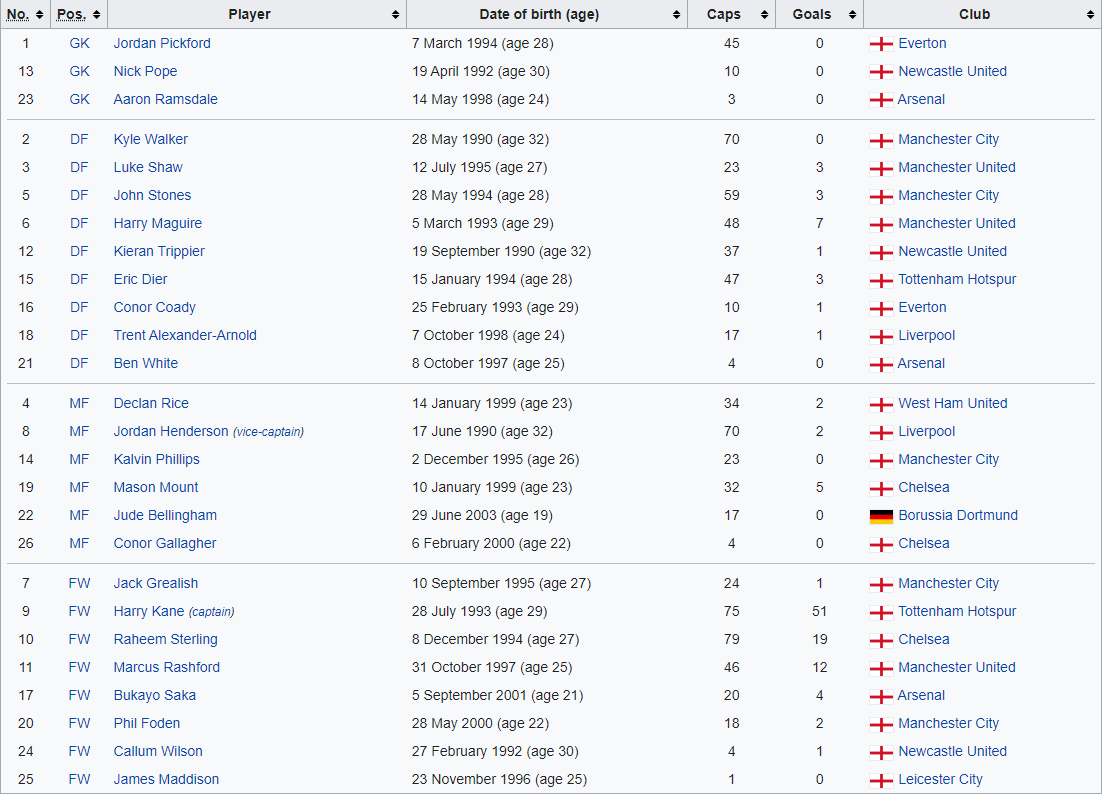Screen dimensions: 1102x794
Task: Click flag icon in Harry Kane's club cell
Action: tap(880, 612)
